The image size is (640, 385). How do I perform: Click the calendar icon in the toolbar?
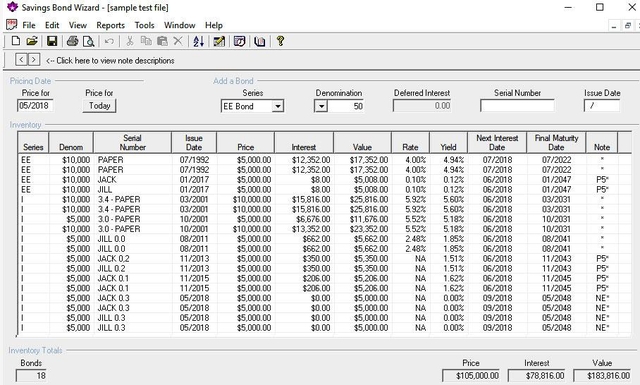[x=240, y=41]
